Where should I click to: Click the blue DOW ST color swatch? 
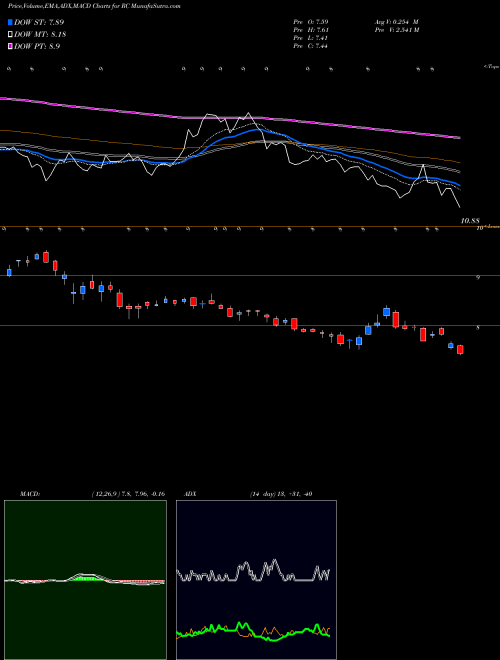click(10, 22)
